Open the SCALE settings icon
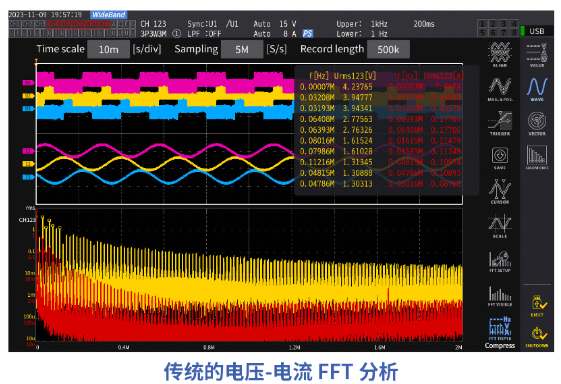Image resolution: width=561 pixels, height=384 pixels. click(x=500, y=225)
